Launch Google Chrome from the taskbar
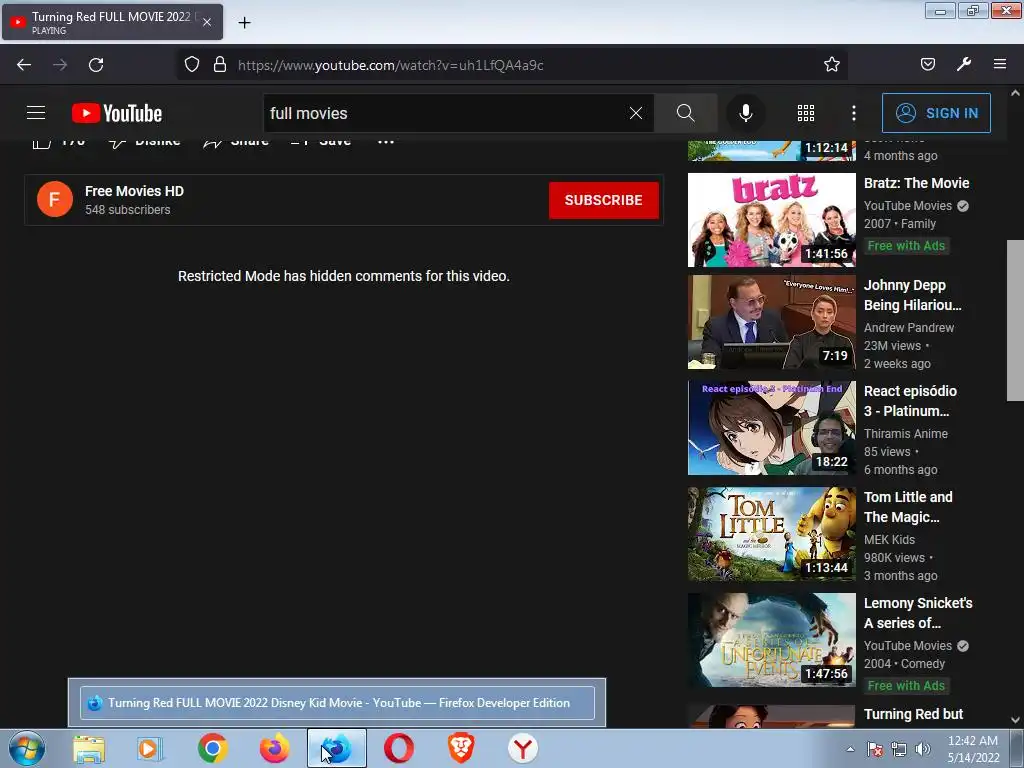 coord(213,749)
